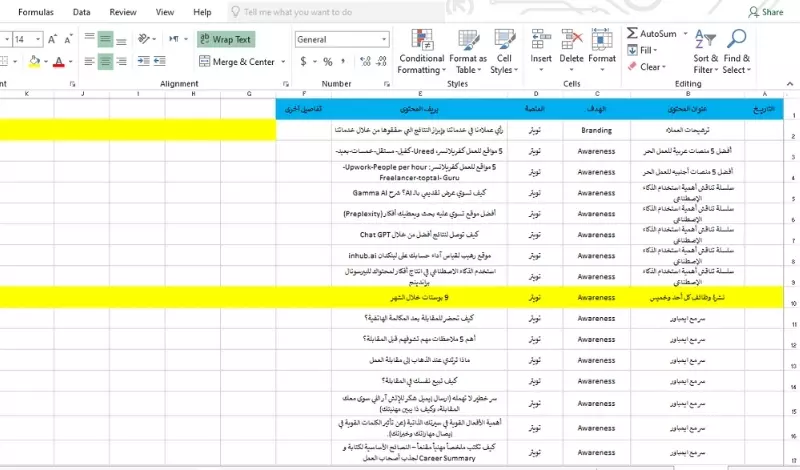
Task: Select cell containing inhub.ai text
Action: click(419, 256)
